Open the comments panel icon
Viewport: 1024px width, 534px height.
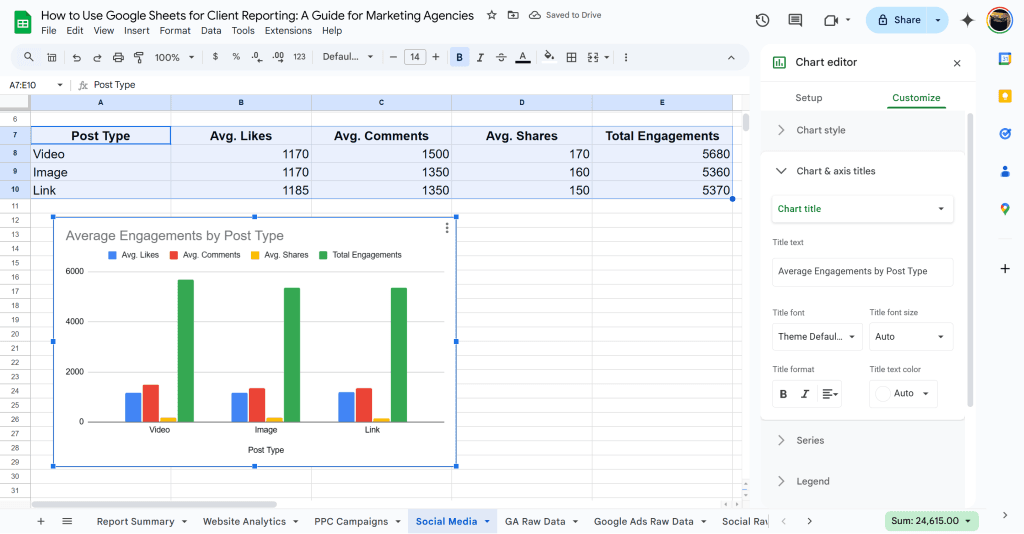[795, 20]
